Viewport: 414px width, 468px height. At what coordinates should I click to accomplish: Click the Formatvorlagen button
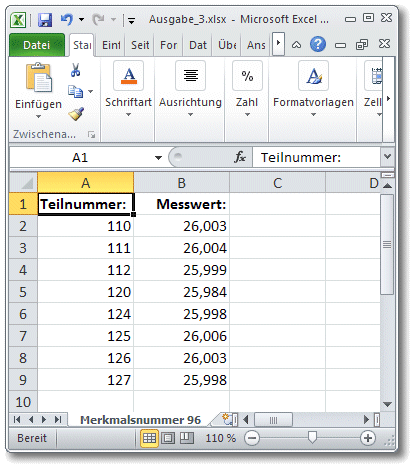click(313, 89)
